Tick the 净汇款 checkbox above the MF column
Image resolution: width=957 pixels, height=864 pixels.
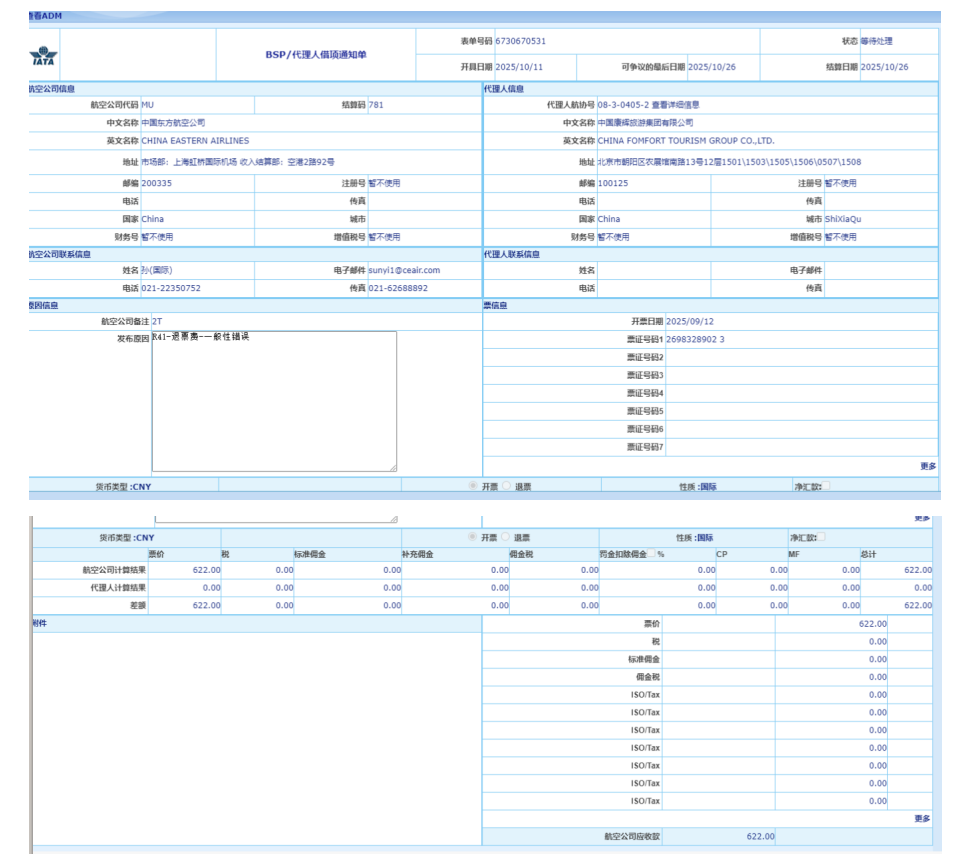pos(822,538)
